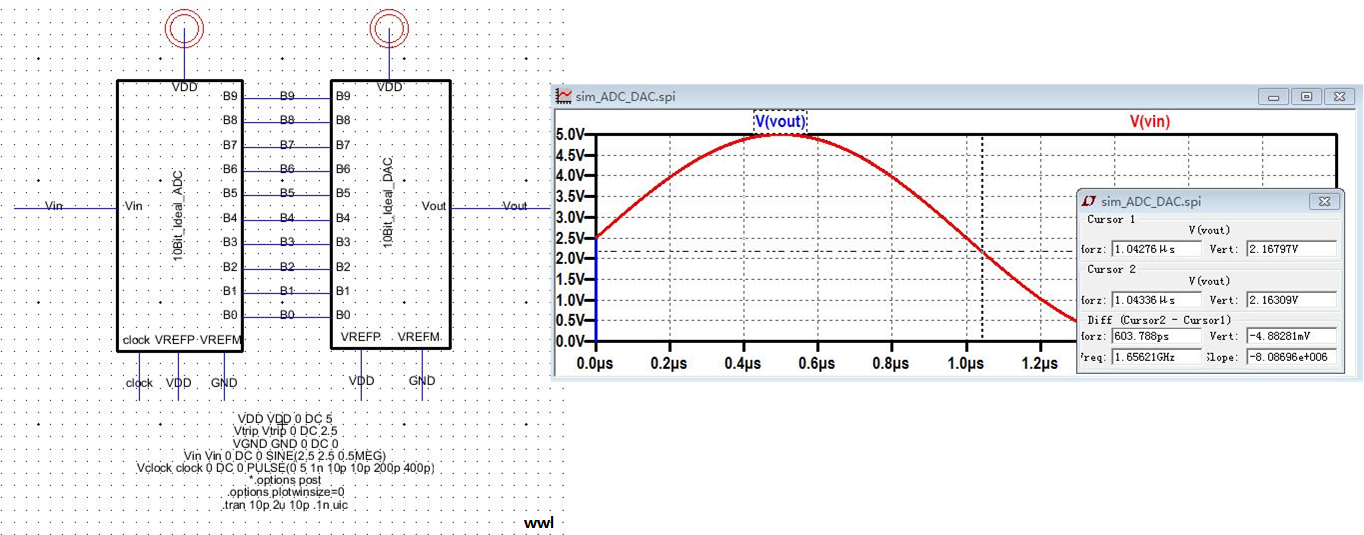
Task: Click the waveform window icon in title bar
Action: [x=565, y=97]
